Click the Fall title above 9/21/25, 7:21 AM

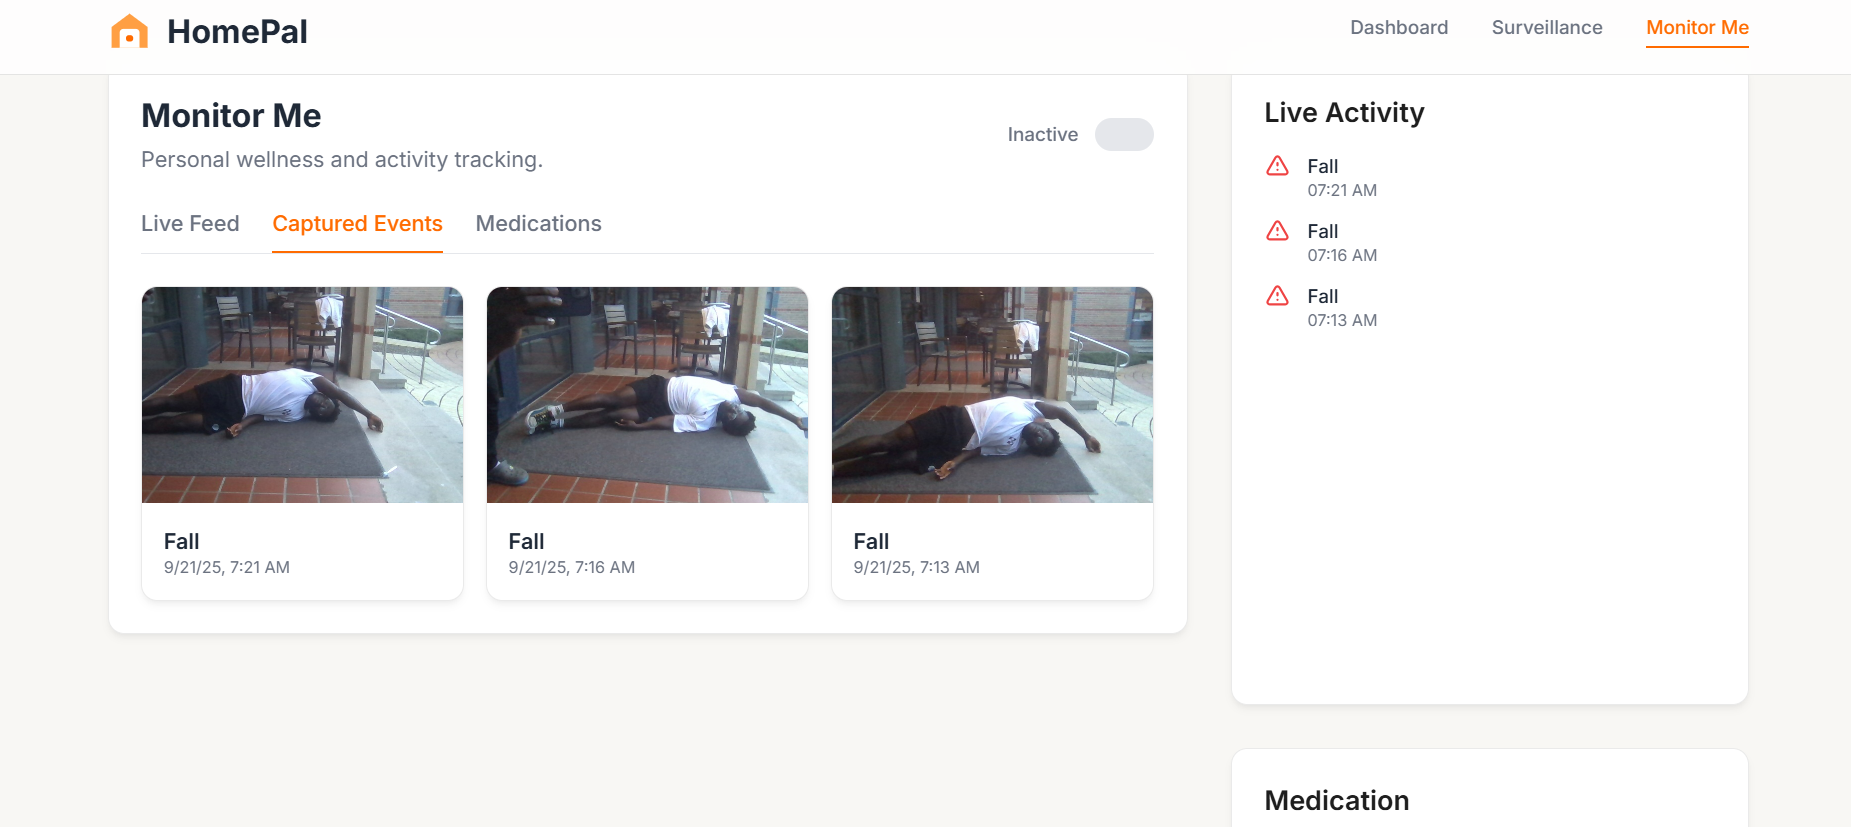(182, 541)
